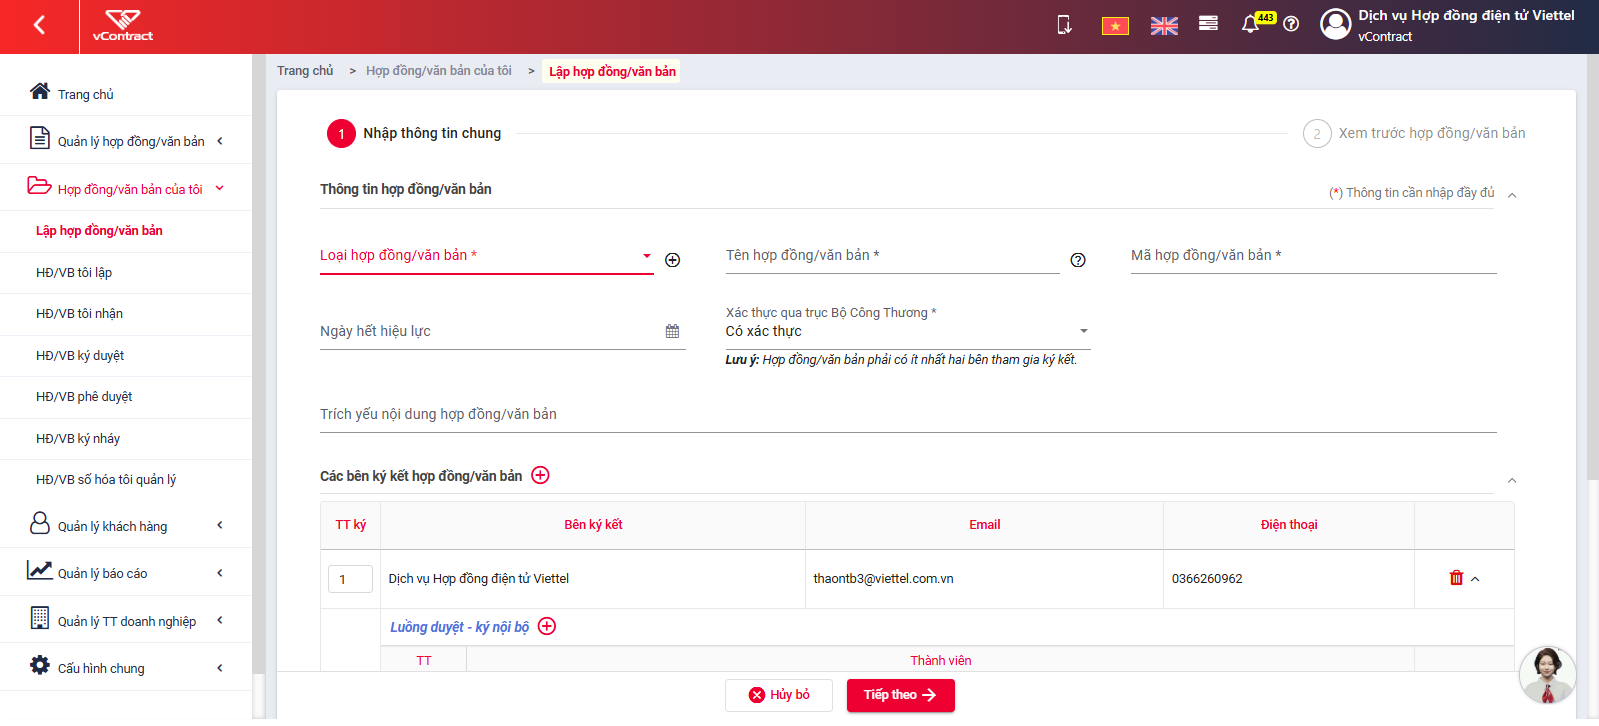Image resolution: width=1599 pixels, height=726 pixels.
Task: Open help icon beside contract name field
Action: pos(1078,260)
